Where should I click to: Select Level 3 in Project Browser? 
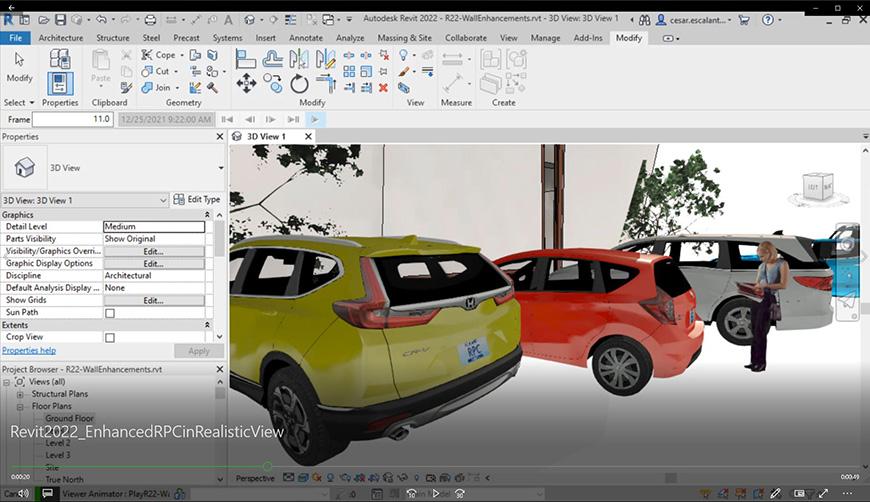click(x=58, y=455)
